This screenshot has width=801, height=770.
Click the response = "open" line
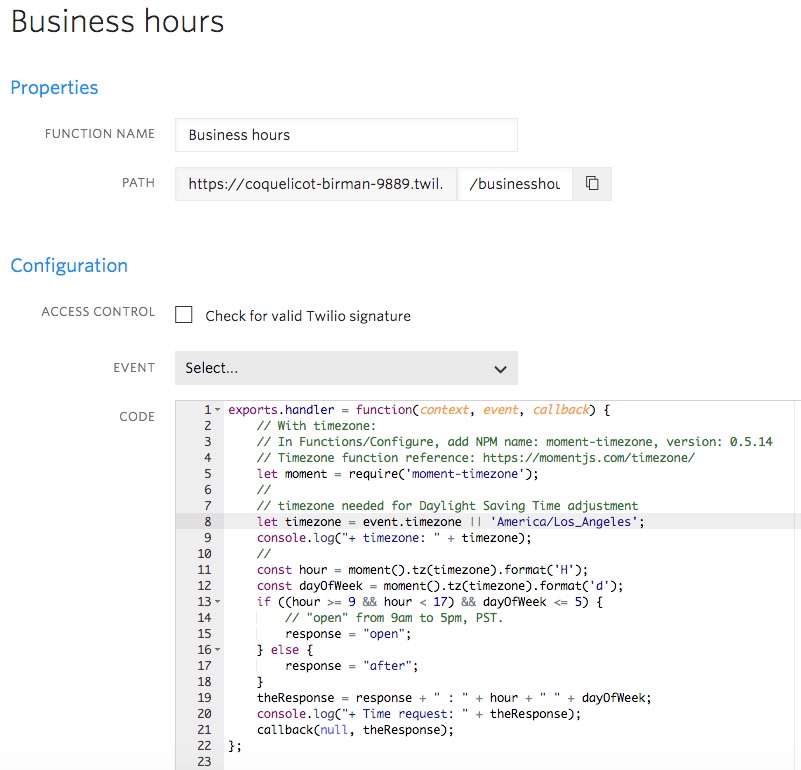pyautogui.click(x=348, y=634)
